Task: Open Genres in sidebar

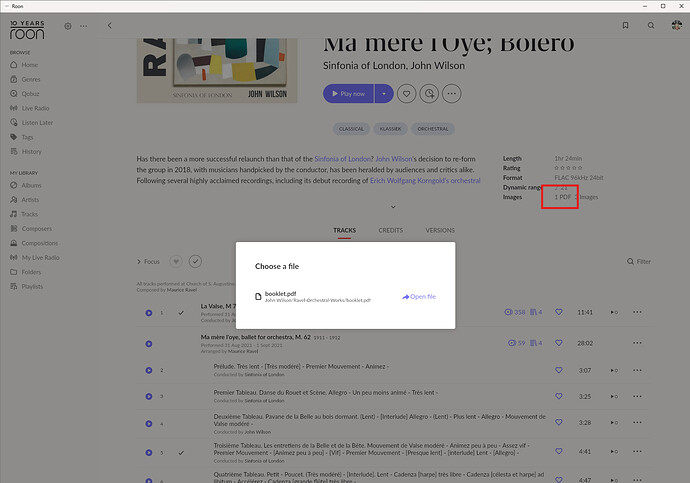Action: point(25,79)
